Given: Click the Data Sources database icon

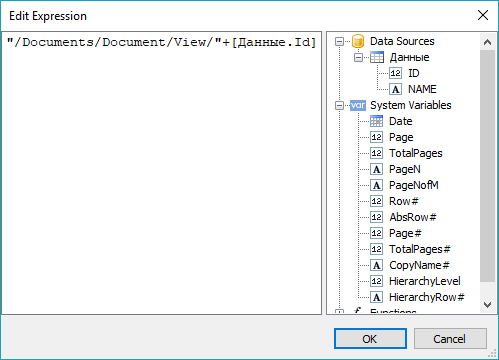Looking at the screenshot, I should pos(358,41).
